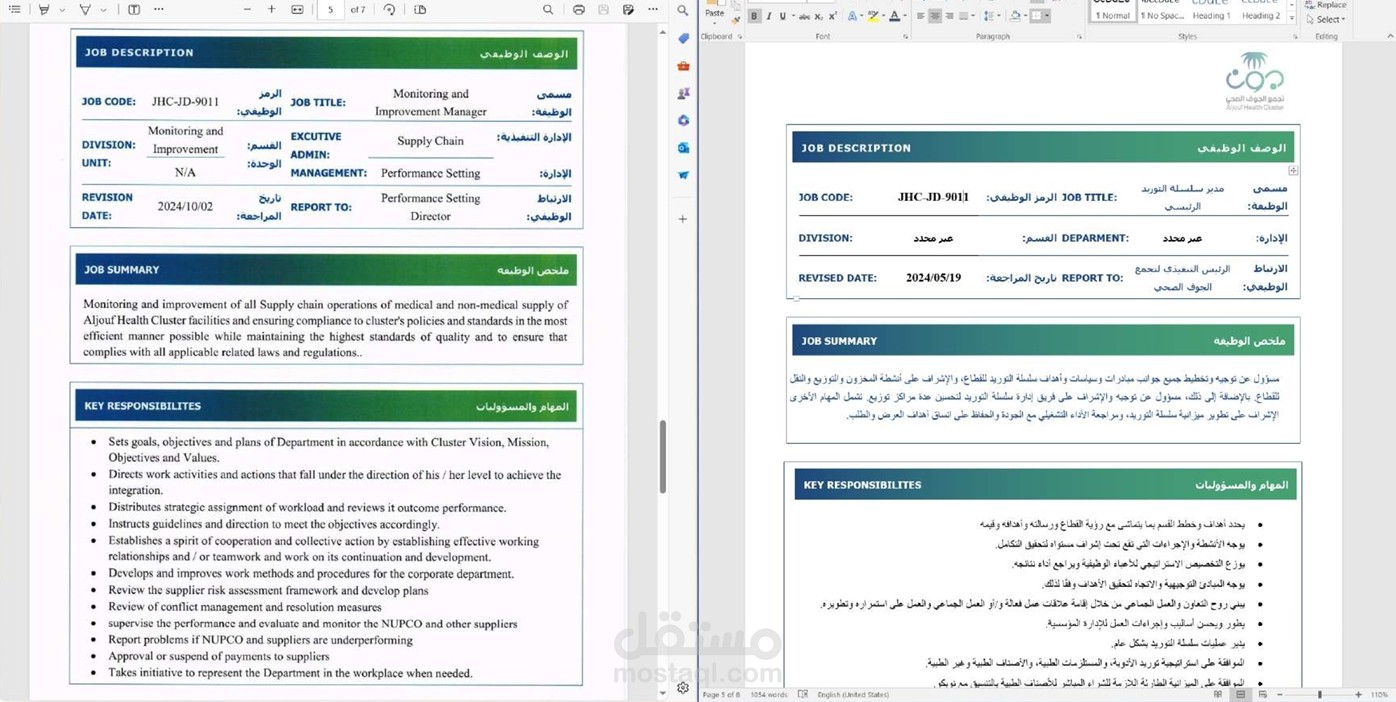Search inside the PDF document
The width and height of the screenshot is (1396, 702).
[548, 9]
